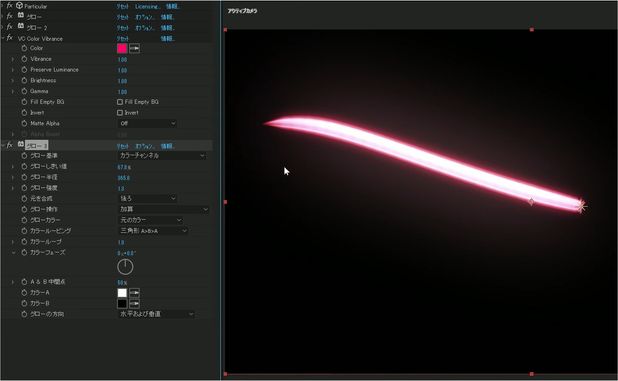Click the pink Color swatch
Screen dimensions: 618x381
tap(122, 48)
